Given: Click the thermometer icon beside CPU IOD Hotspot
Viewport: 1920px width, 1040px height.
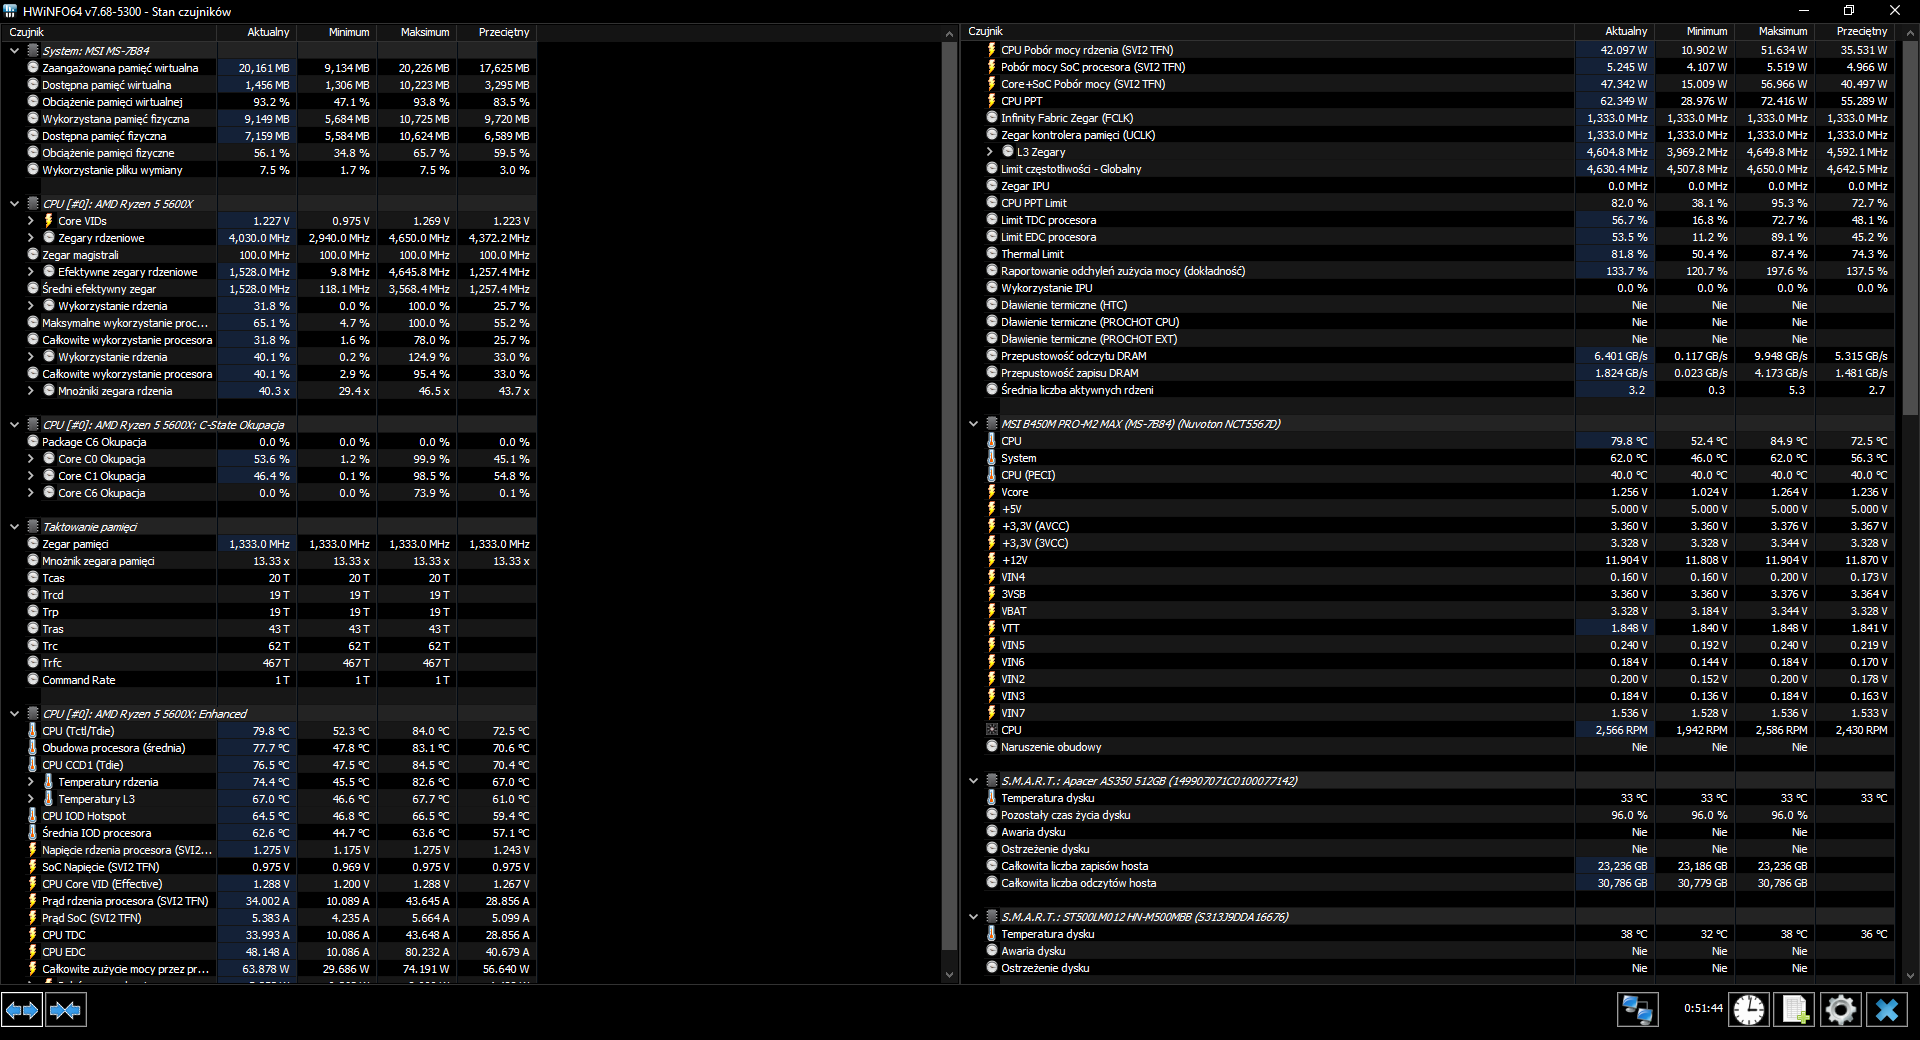Looking at the screenshot, I should coord(32,816).
